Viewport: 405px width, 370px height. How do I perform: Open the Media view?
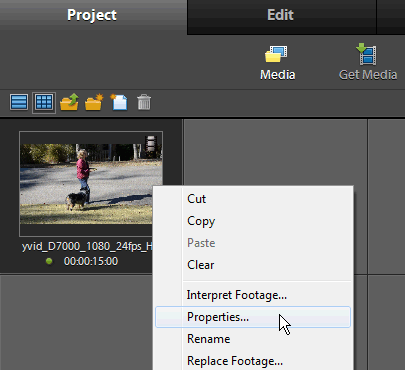tap(277, 63)
